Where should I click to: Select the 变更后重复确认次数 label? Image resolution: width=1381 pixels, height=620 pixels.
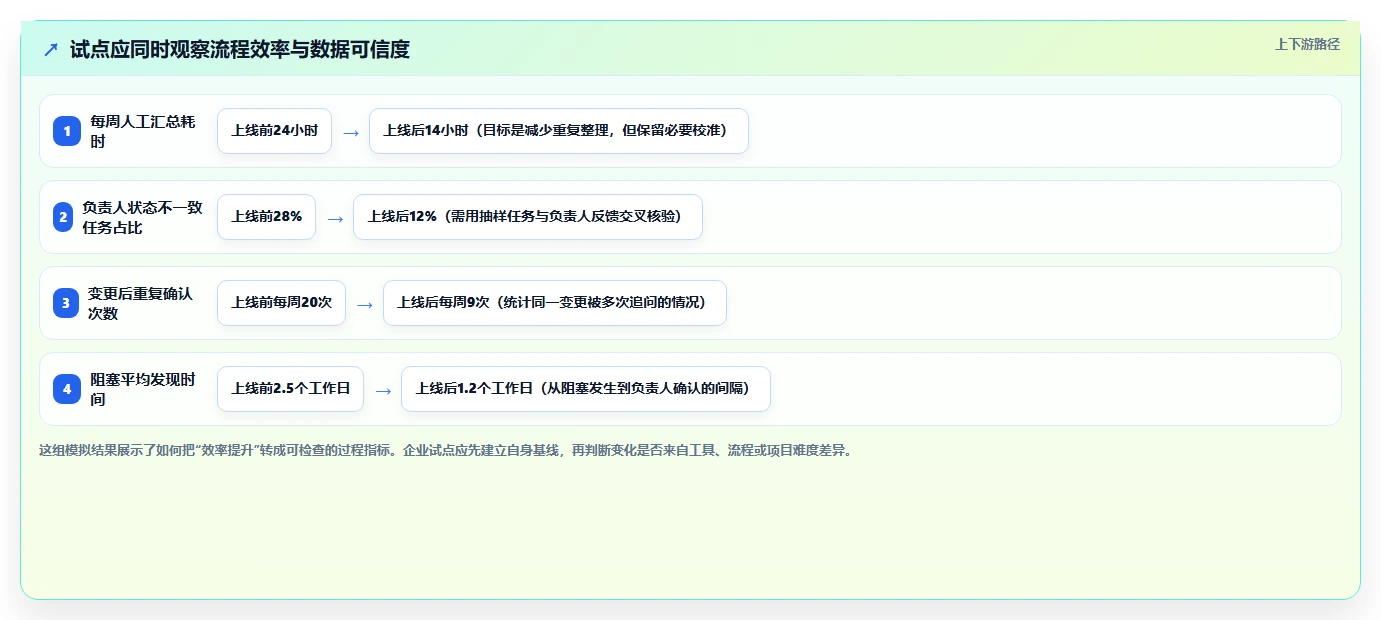(142, 303)
